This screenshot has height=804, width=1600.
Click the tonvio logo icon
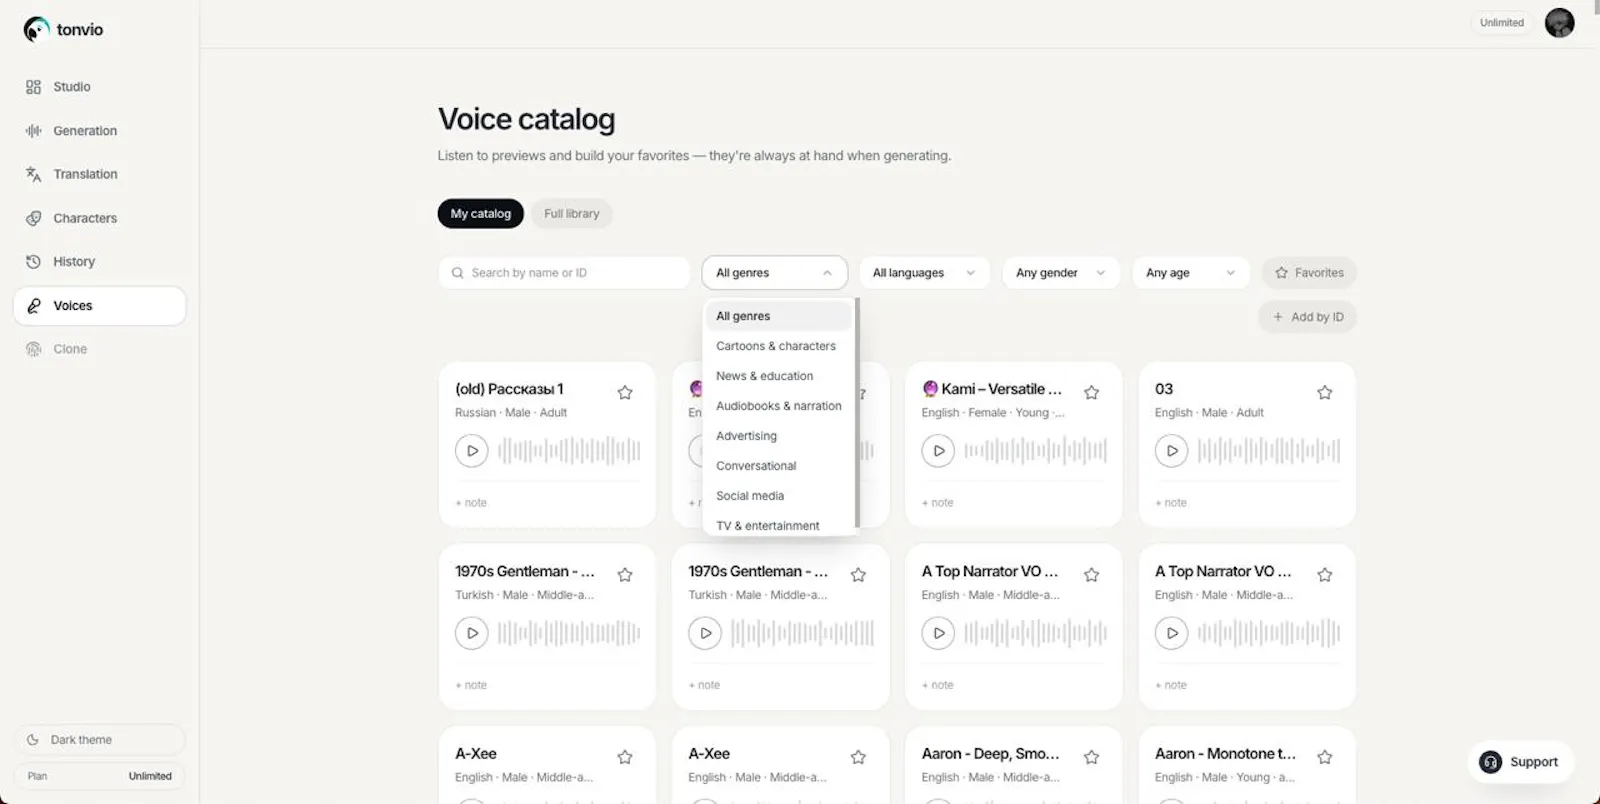point(36,29)
